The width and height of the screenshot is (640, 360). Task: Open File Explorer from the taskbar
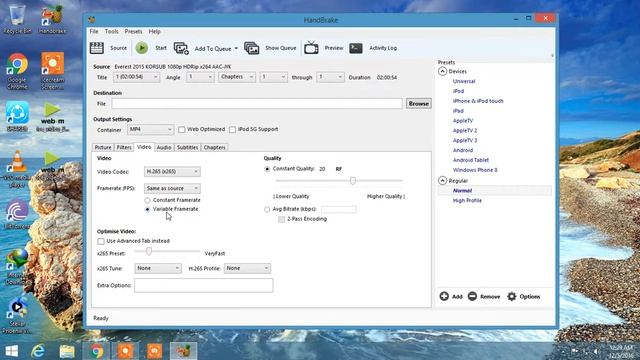coord(67,351)
